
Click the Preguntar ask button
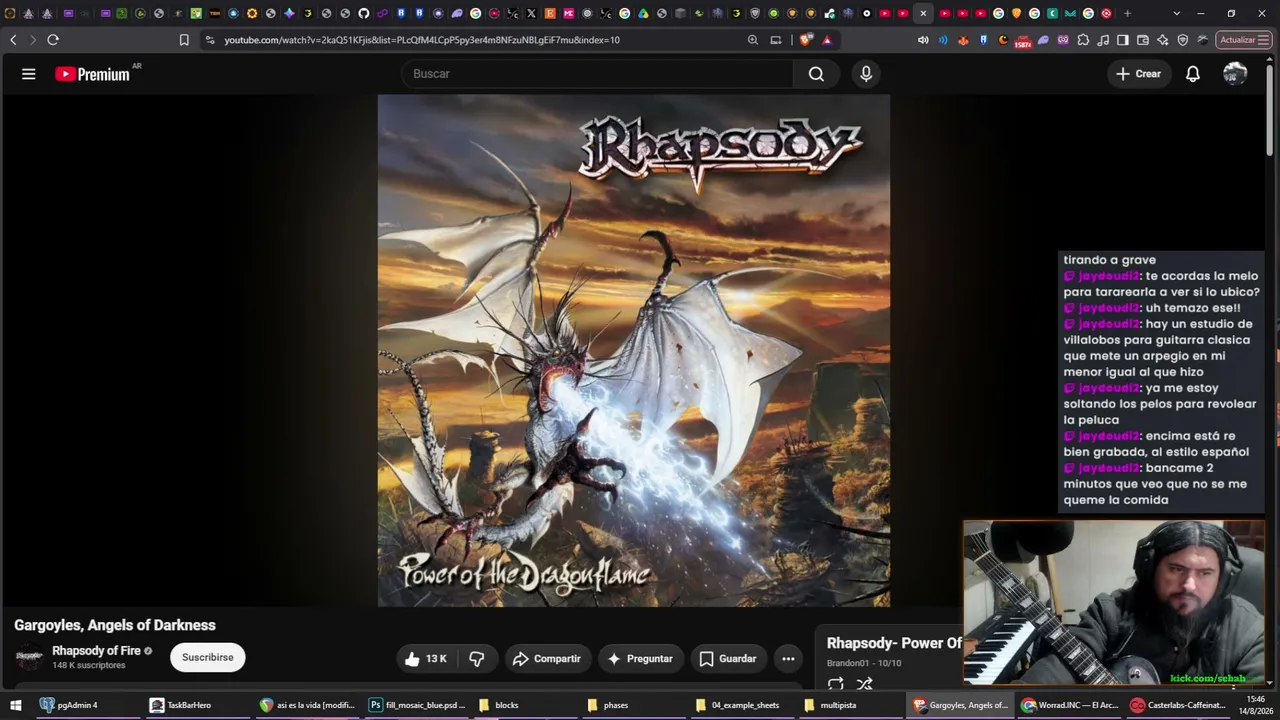(x=640, y=659)
